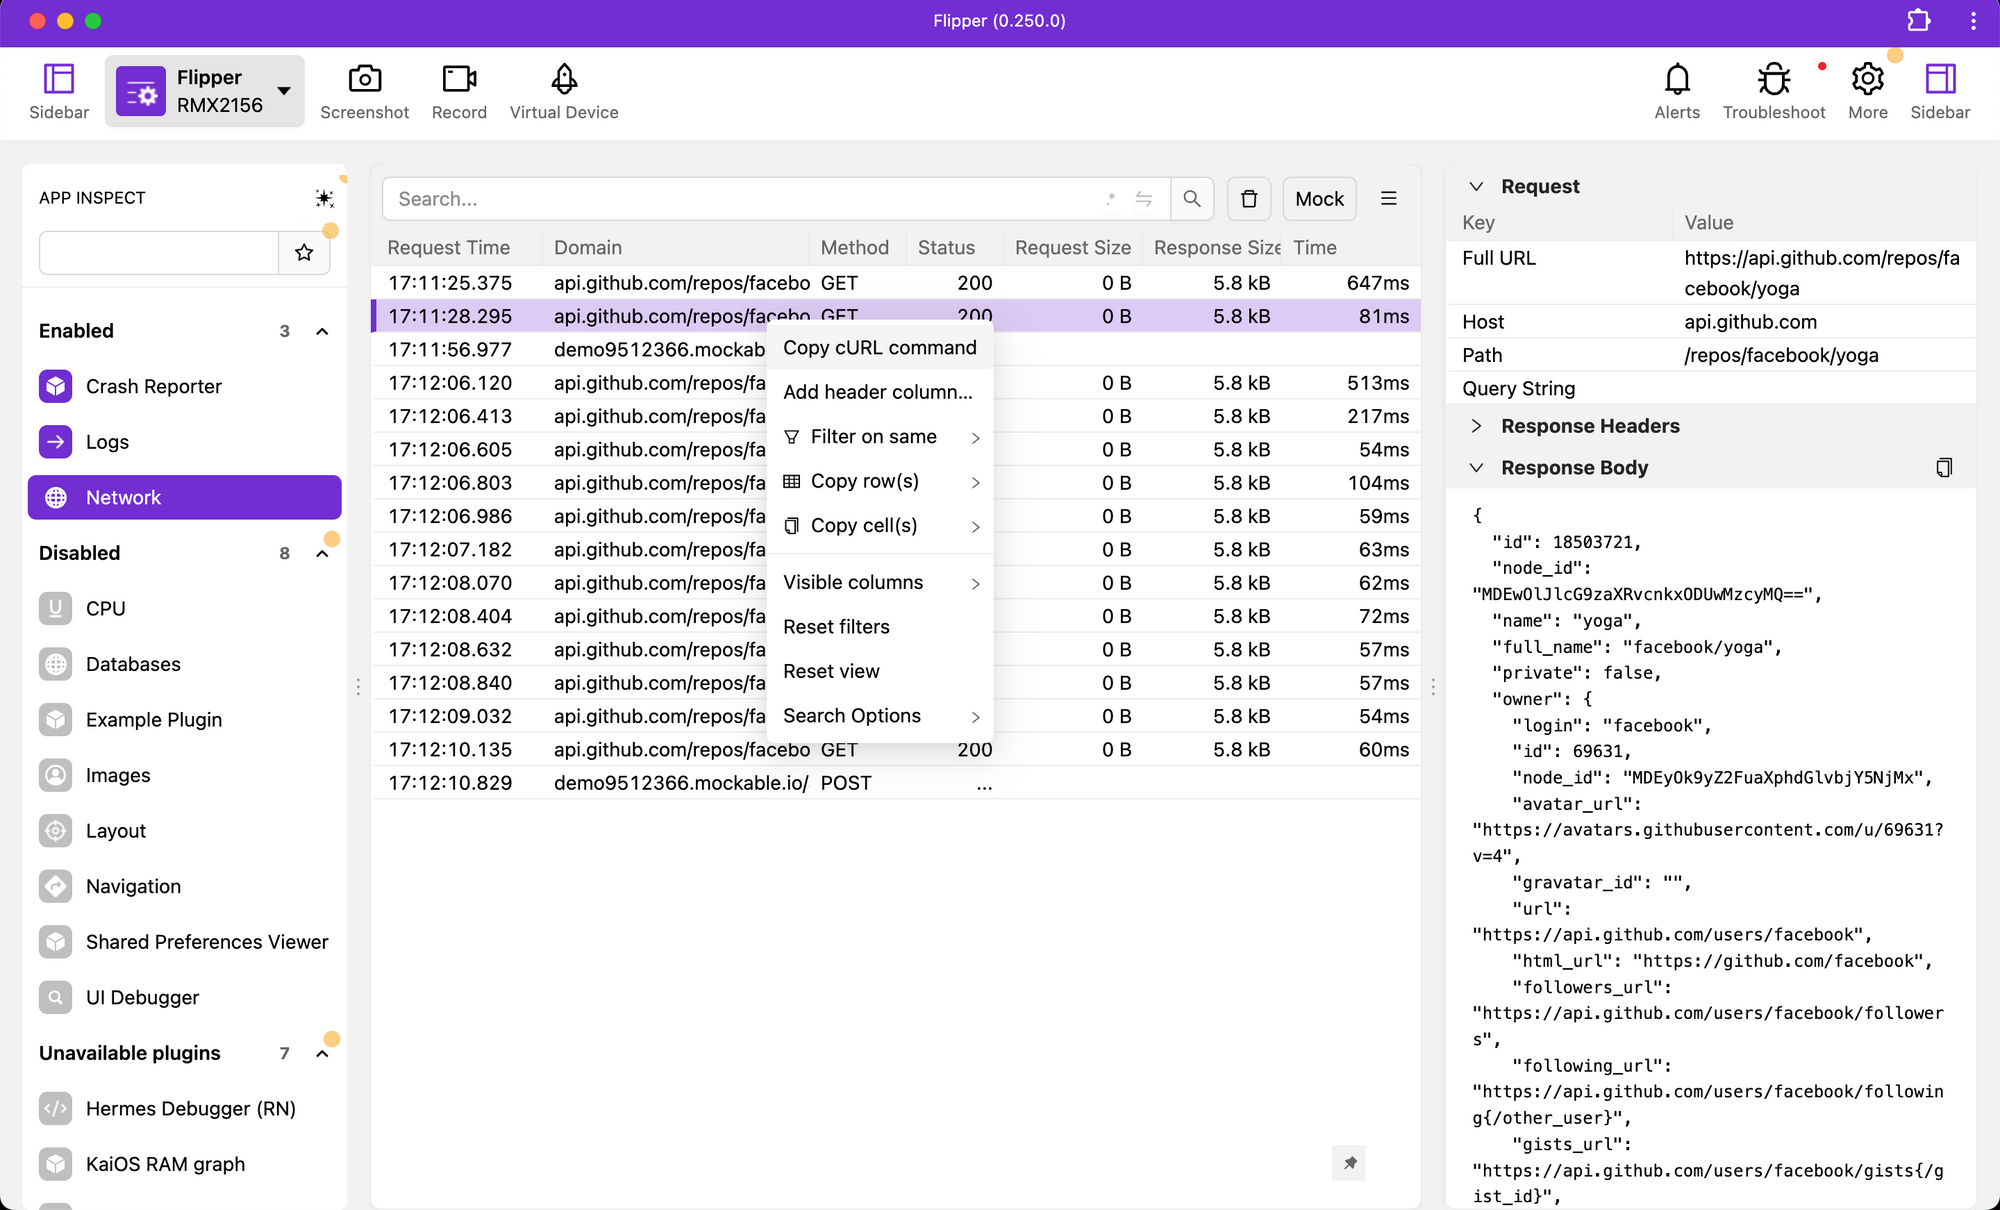Collapse Unavailable plugins section
Viewport: 2000px width, 1210px height.
point(322,1053)
